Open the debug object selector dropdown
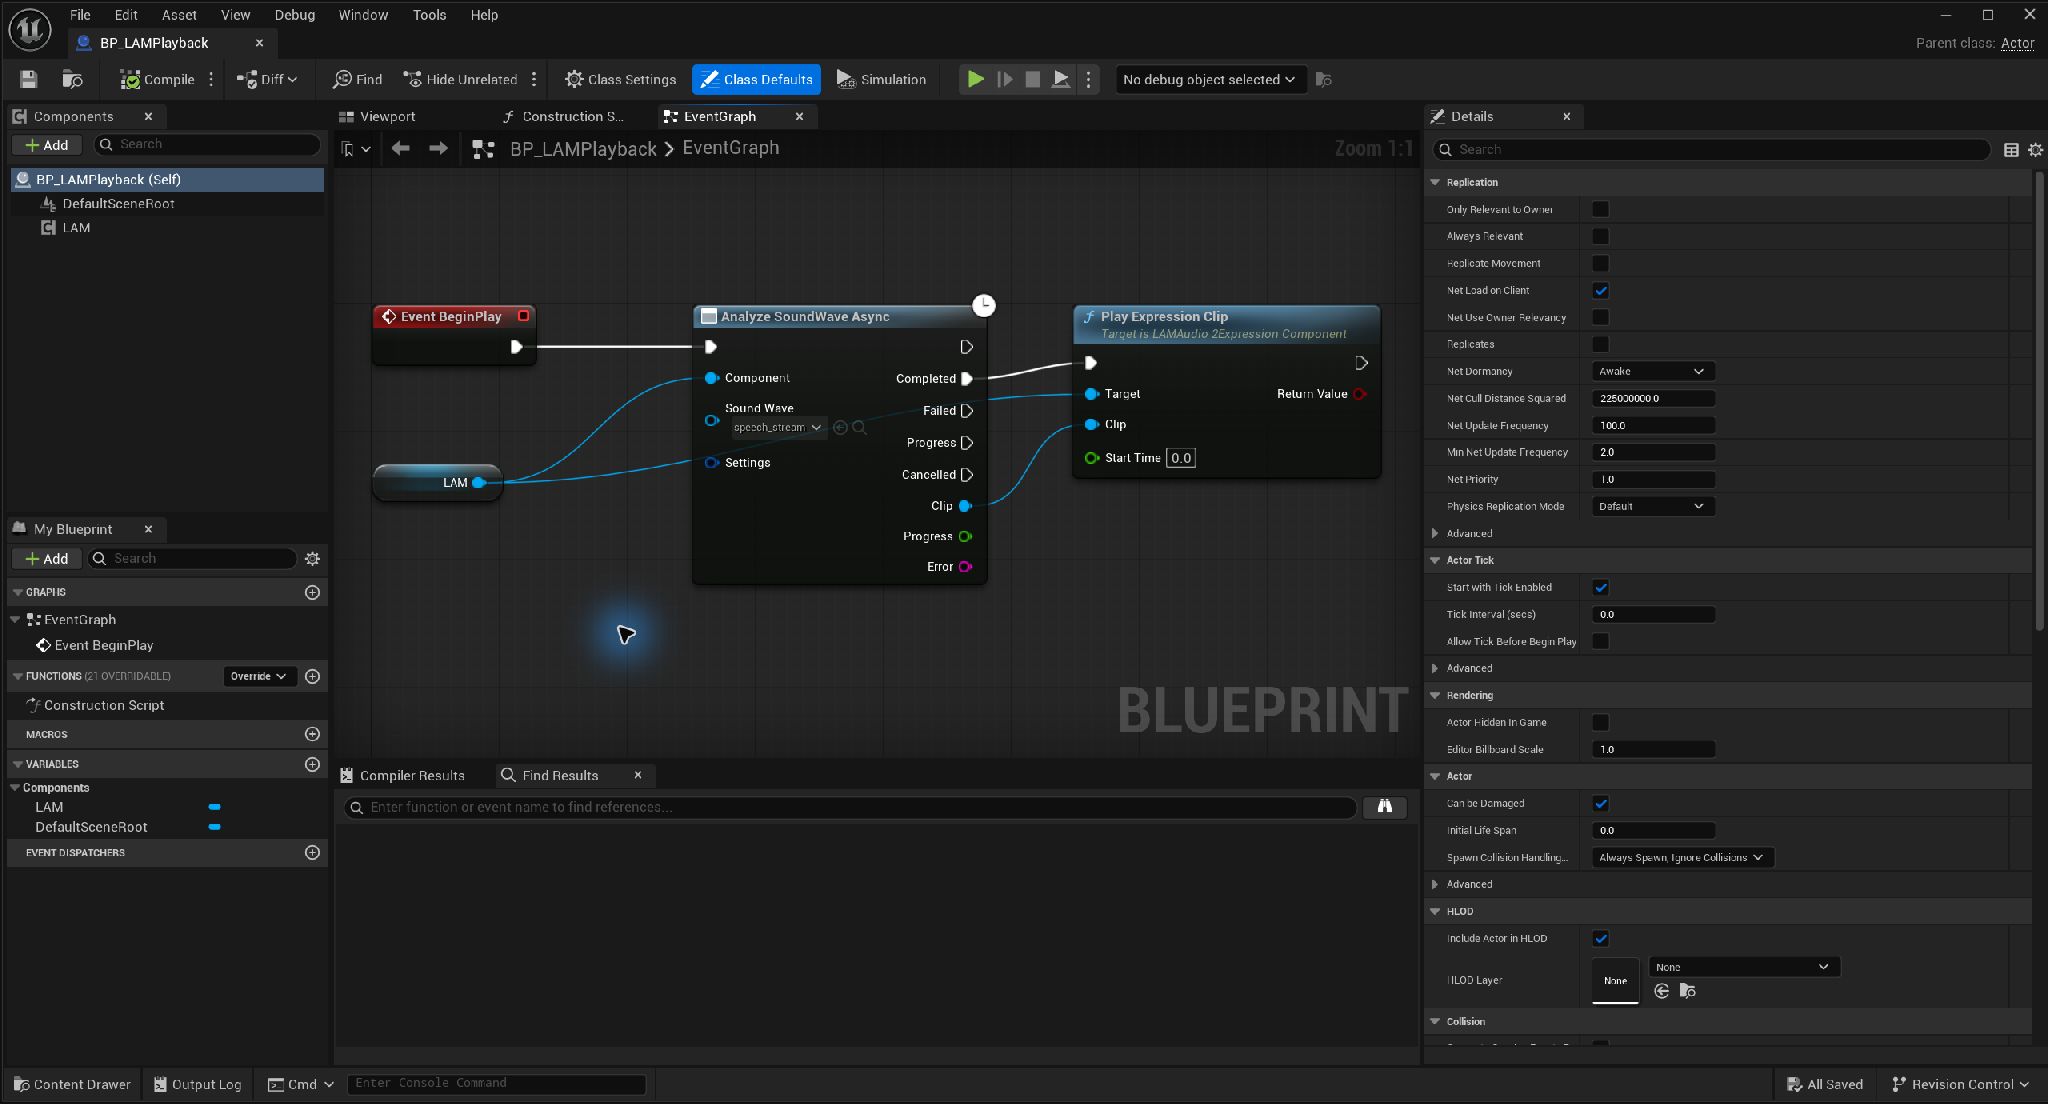 (x=1210, y=79)
